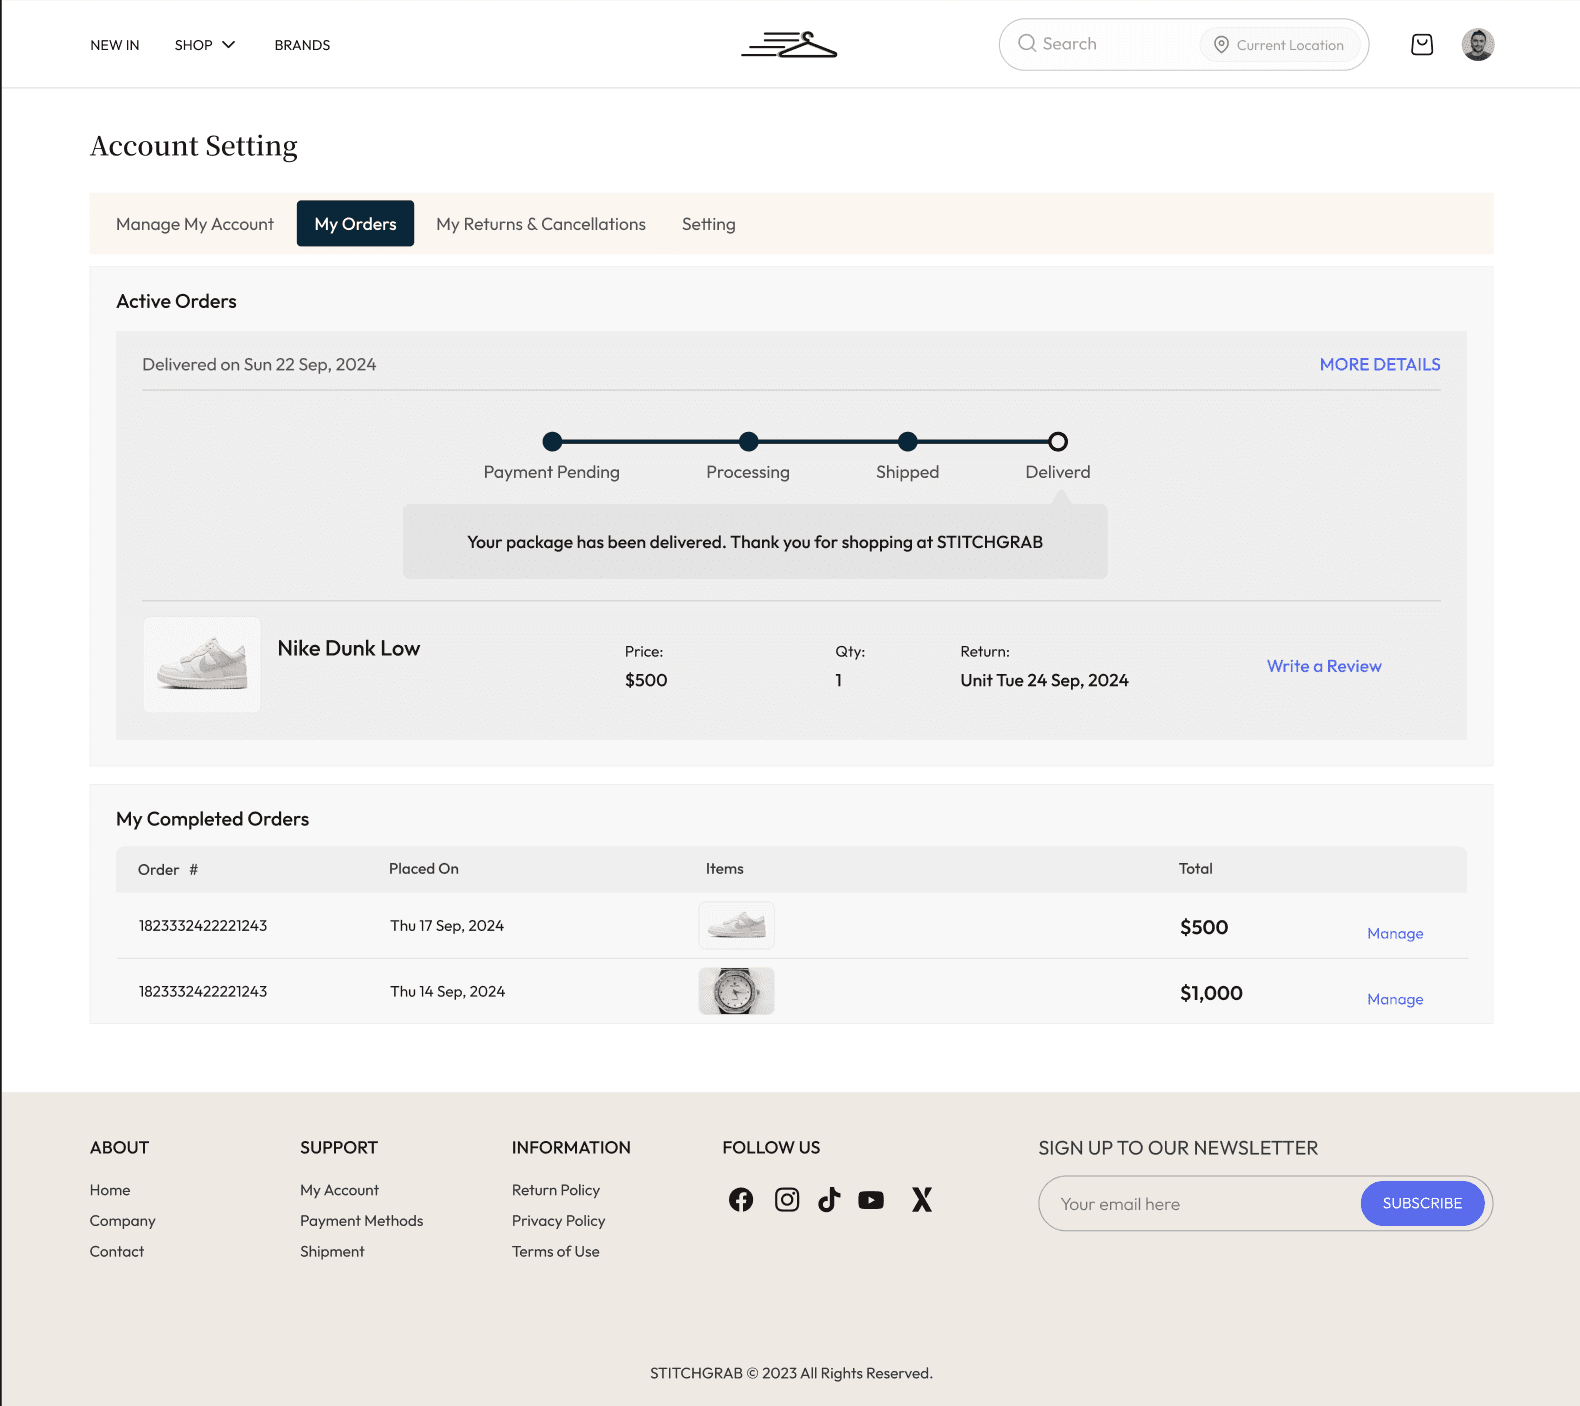1580x1406 pixels.
Task: Select the Payment Pending progress step
Action: [552, 441]
